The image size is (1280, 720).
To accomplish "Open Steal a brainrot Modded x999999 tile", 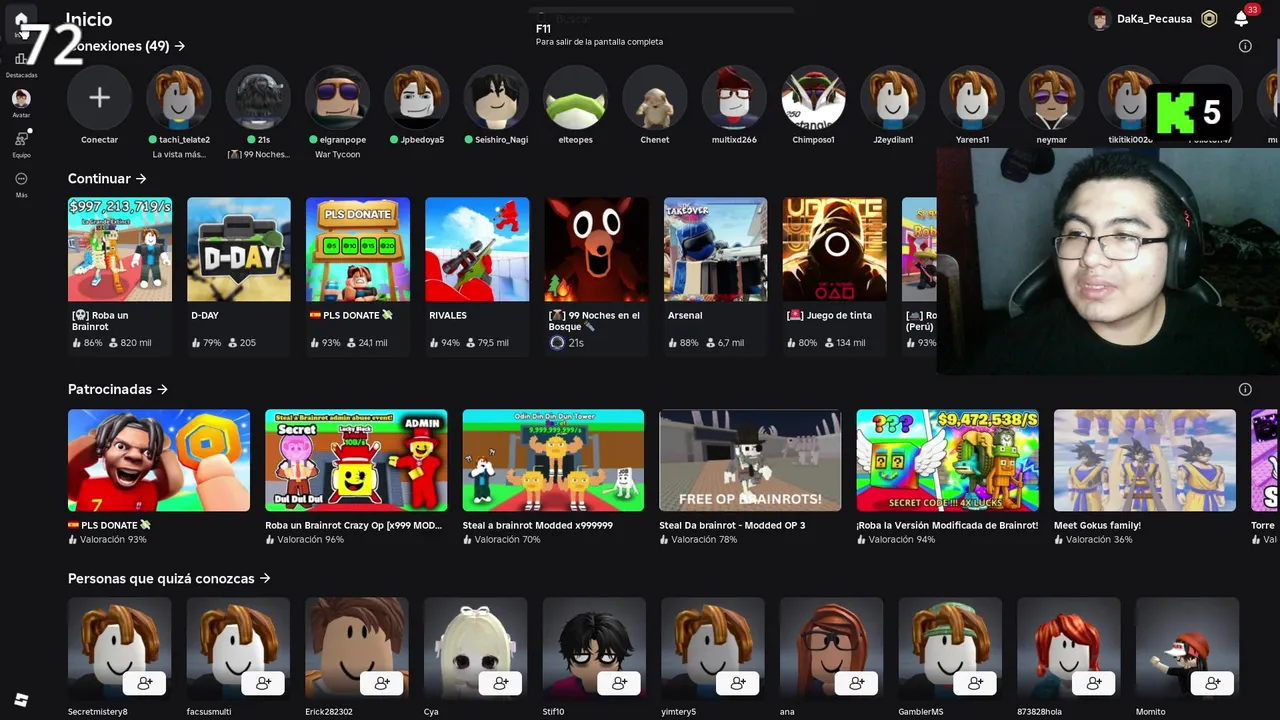I will [x=553, y=460].
